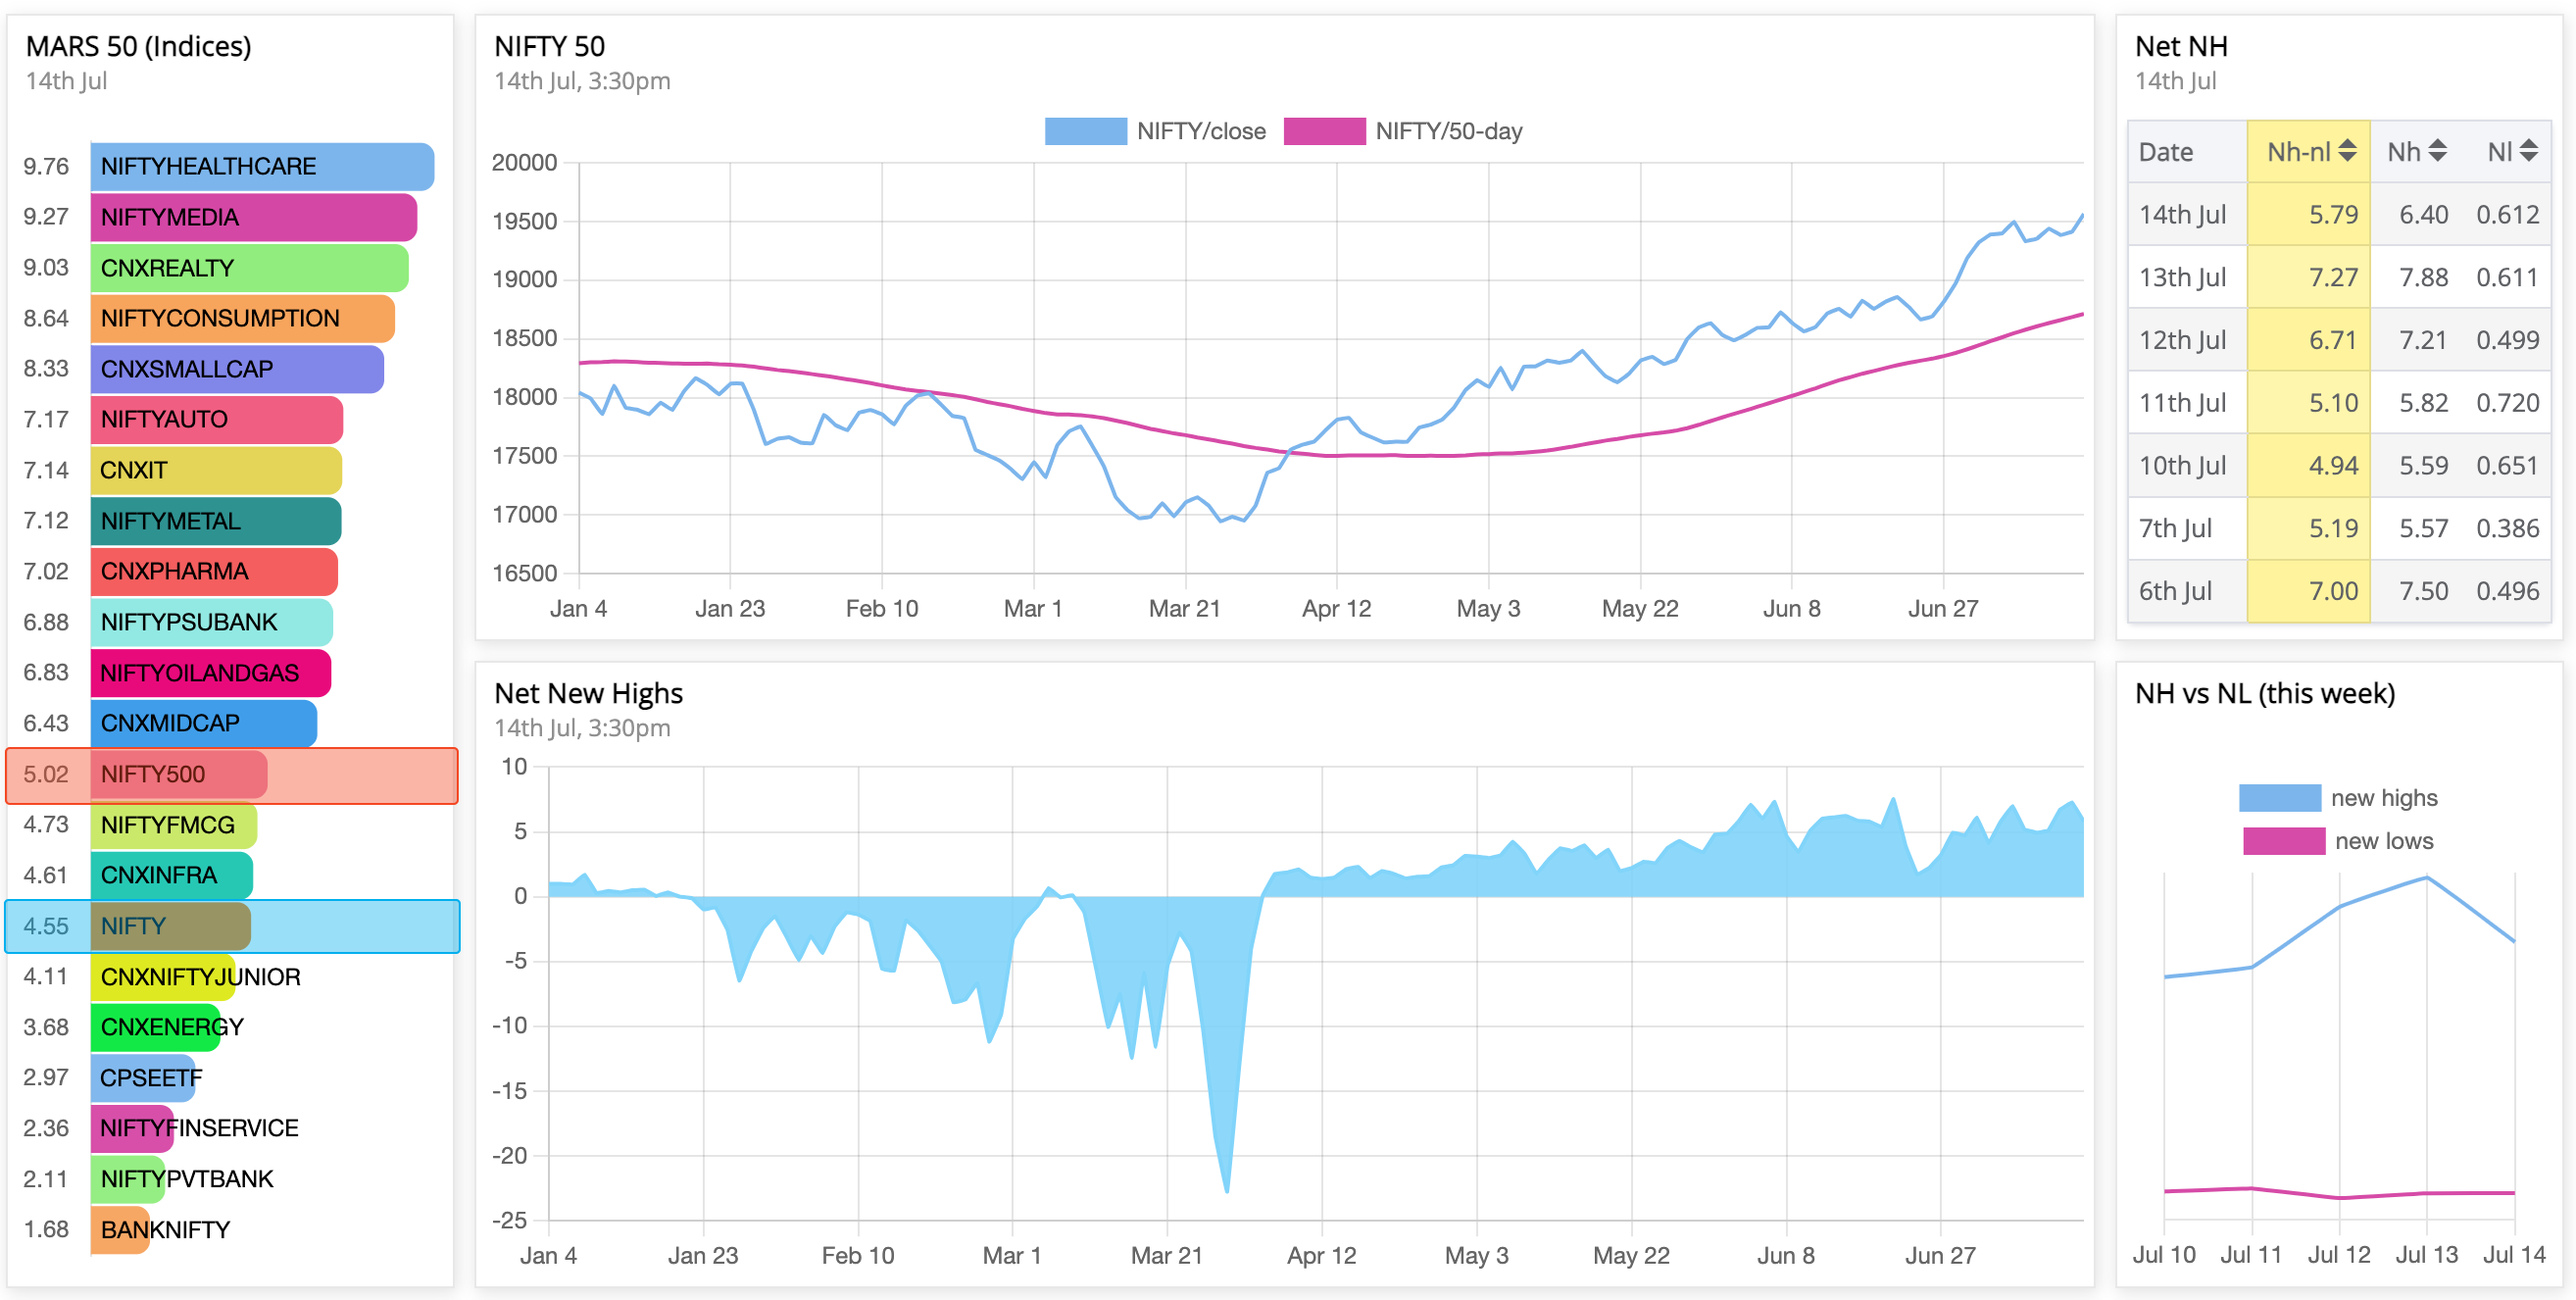The height and width of the screenshot is (1300, 2576).
Task: Select the NIFTYPSUBANK bar
Action: click(x=212, y=622)
